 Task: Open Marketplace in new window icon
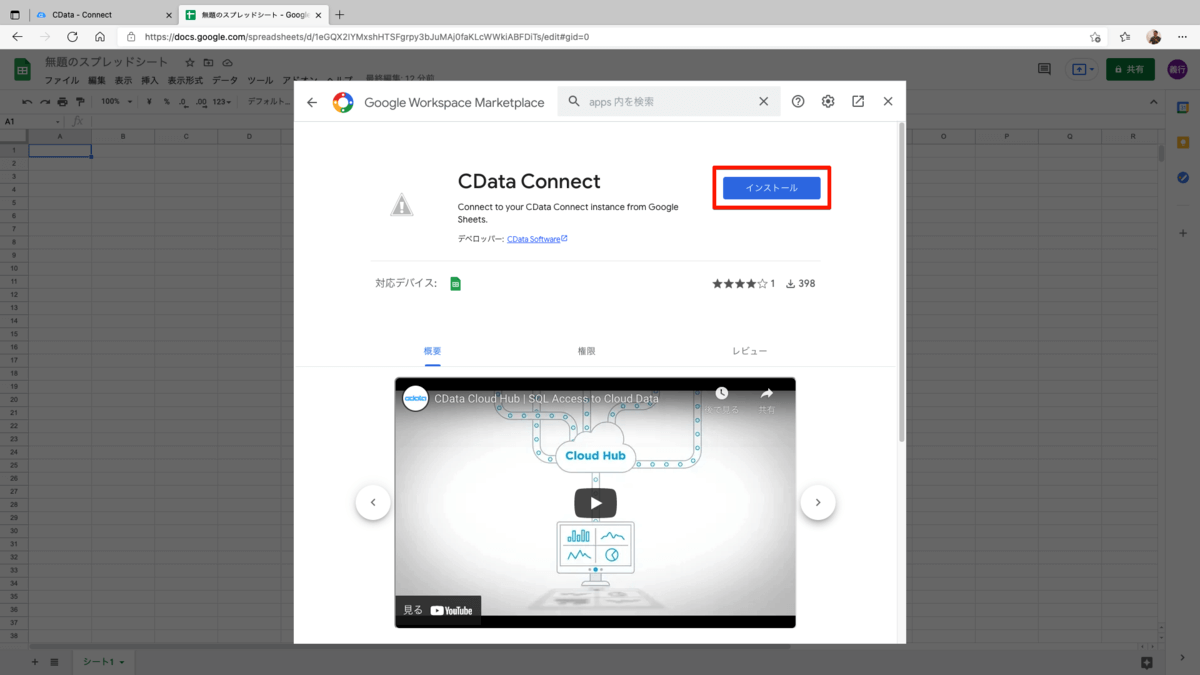(x=858, y=101)
